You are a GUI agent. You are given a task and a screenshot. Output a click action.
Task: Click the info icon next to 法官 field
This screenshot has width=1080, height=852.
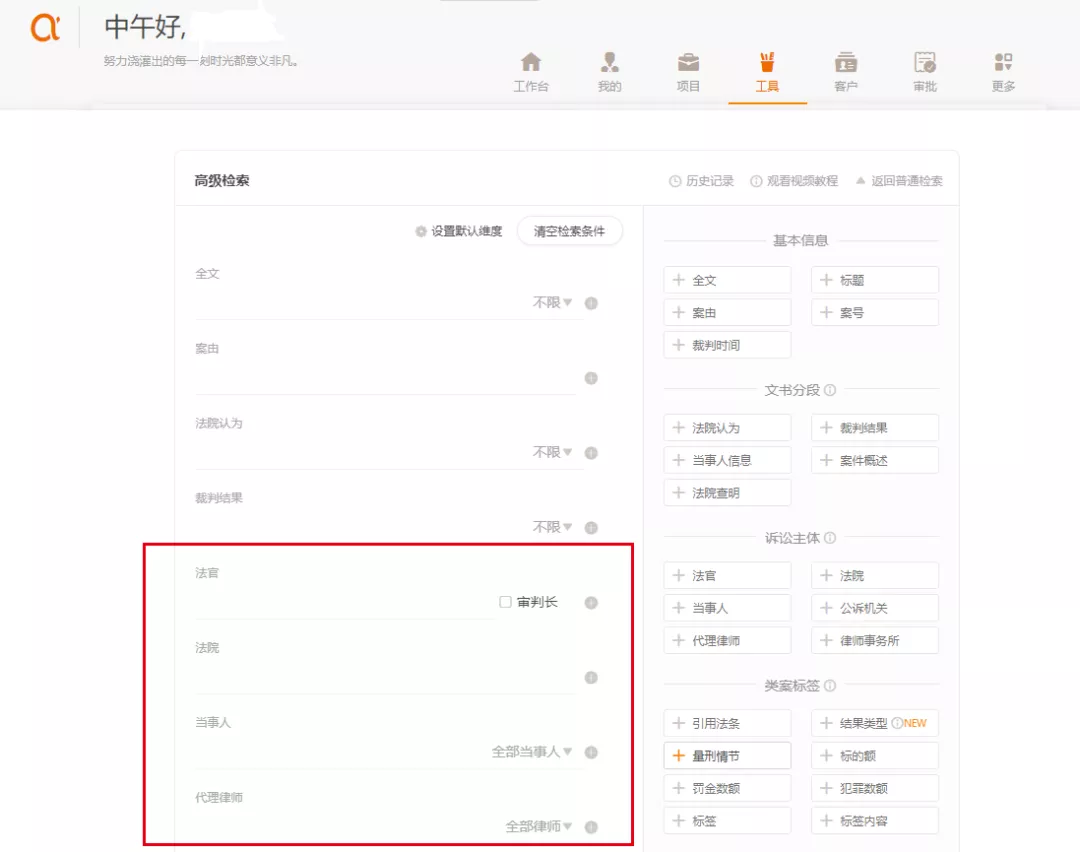click(x=590, y=602)
